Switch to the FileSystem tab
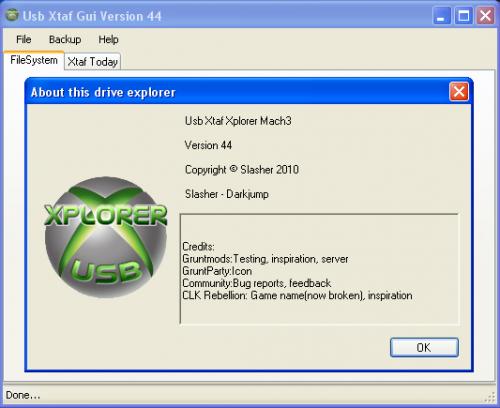500x408 pixels. 34,60
